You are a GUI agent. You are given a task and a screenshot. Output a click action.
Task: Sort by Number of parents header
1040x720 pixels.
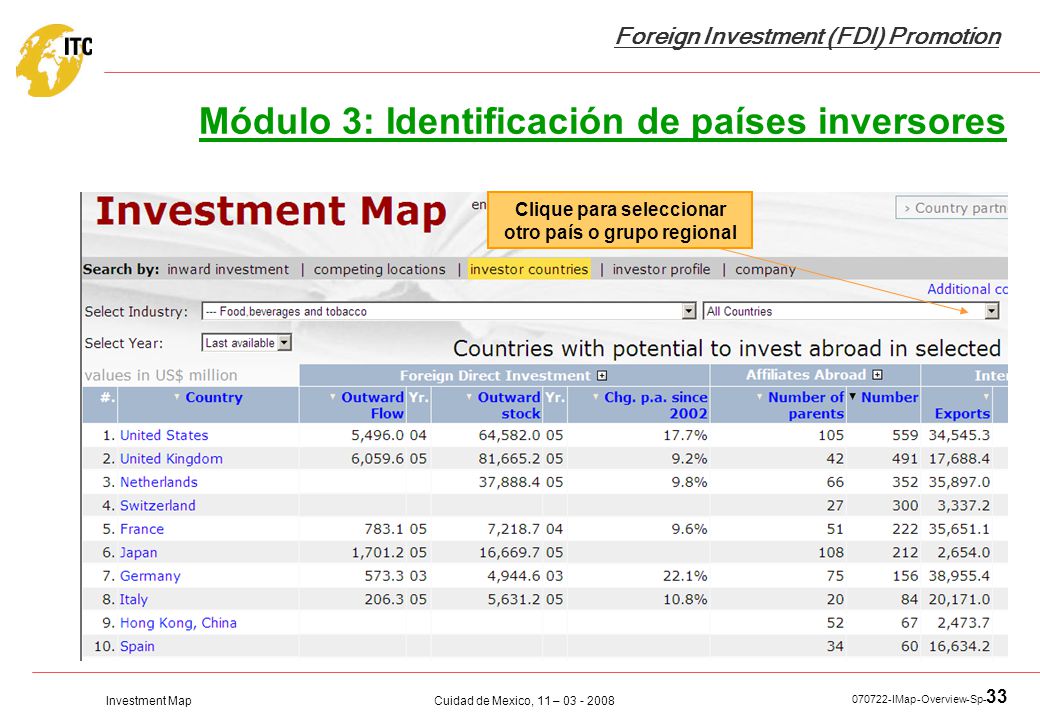(x=805, y=405)
